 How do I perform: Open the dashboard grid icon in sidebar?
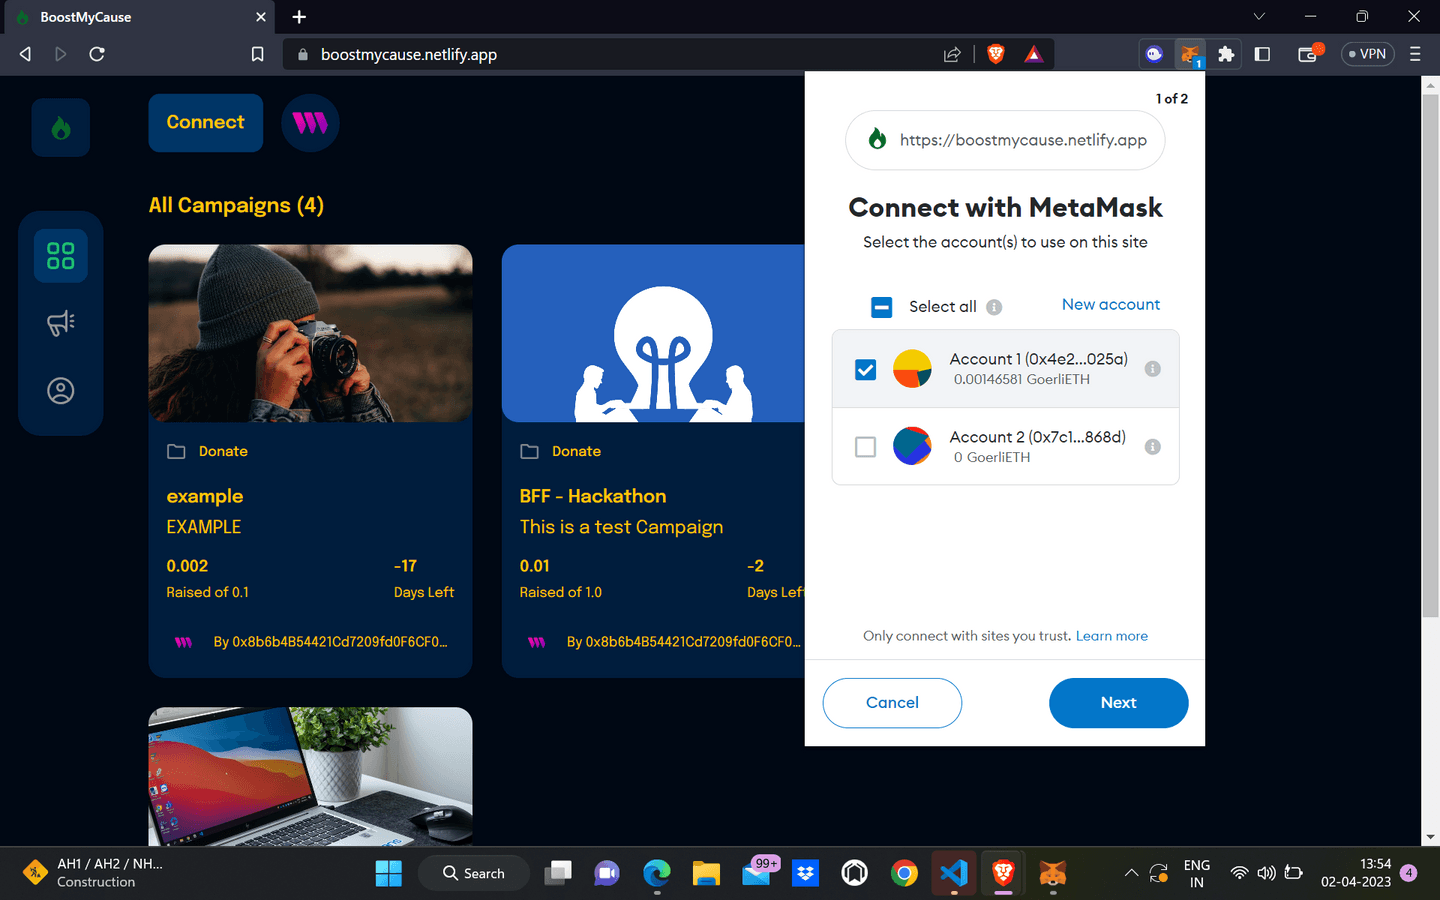click(61, 256)
